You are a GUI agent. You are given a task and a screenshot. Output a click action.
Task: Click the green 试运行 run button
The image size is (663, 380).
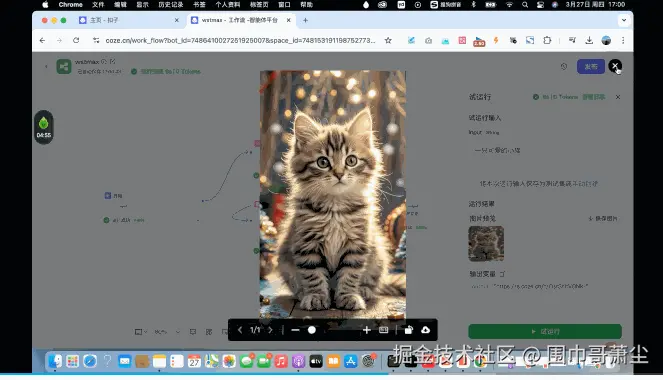tap(545, 331)
